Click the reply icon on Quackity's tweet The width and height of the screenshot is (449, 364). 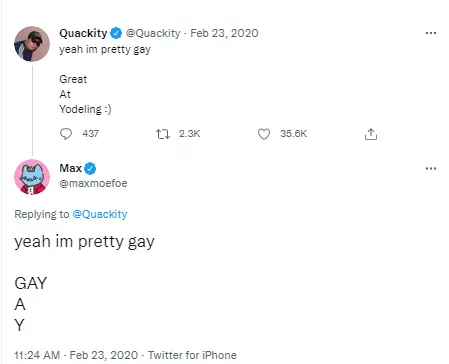tap(66, 134)
